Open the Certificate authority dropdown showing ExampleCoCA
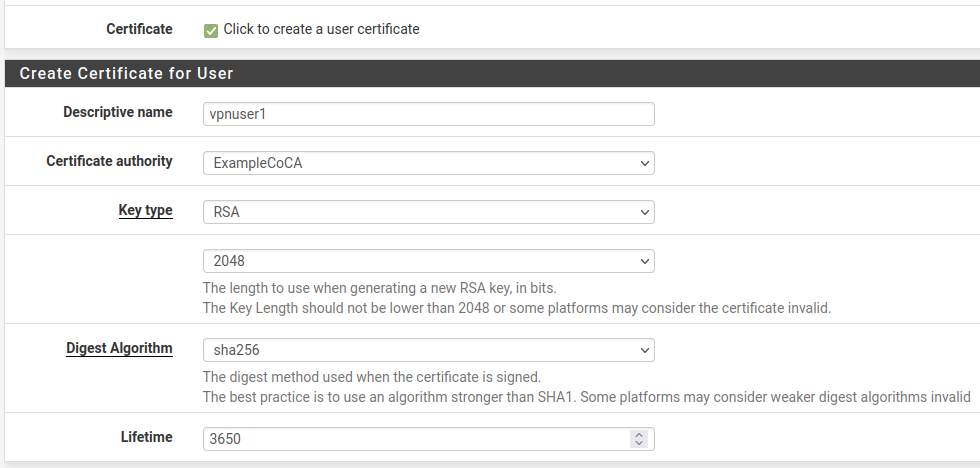This screenshot has height=468, width=980. pyautogui.click(x=428, y=163)
